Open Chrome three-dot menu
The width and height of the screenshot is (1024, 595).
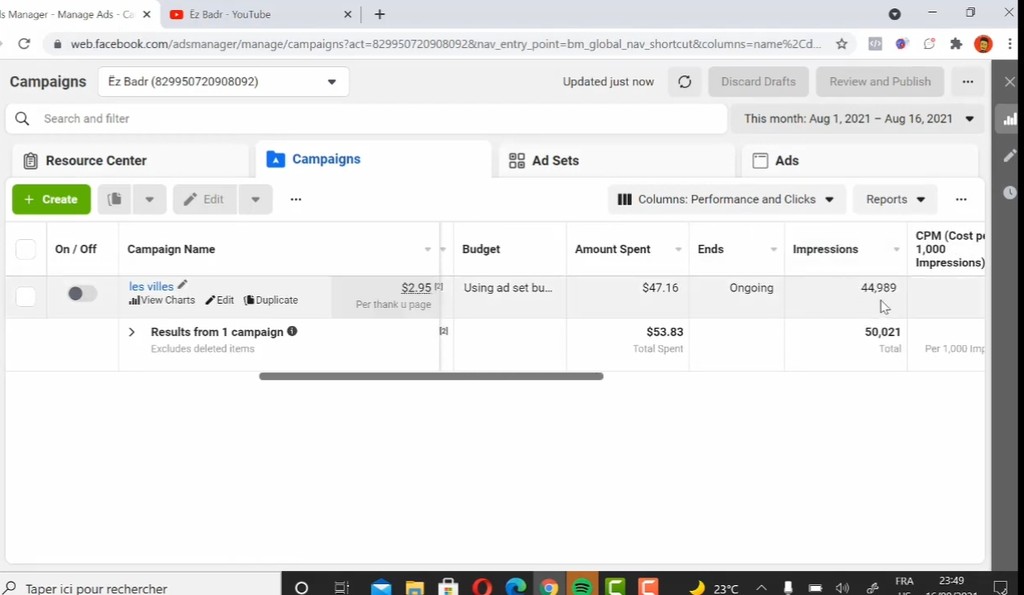[1010, 44]
